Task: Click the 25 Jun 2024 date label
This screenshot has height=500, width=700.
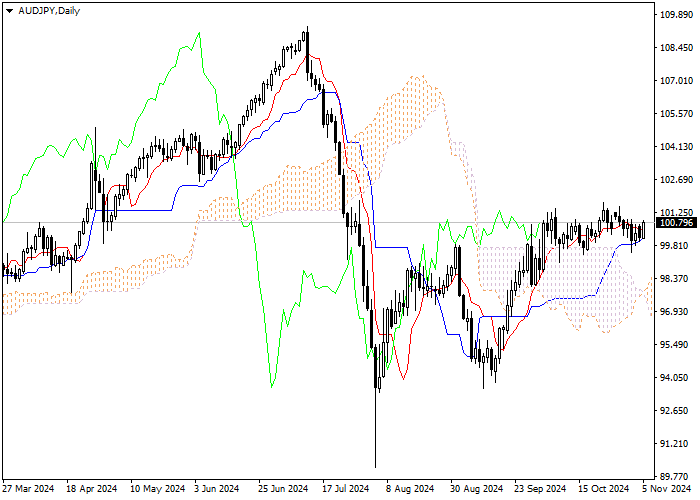Action: [x=283, y=489]
